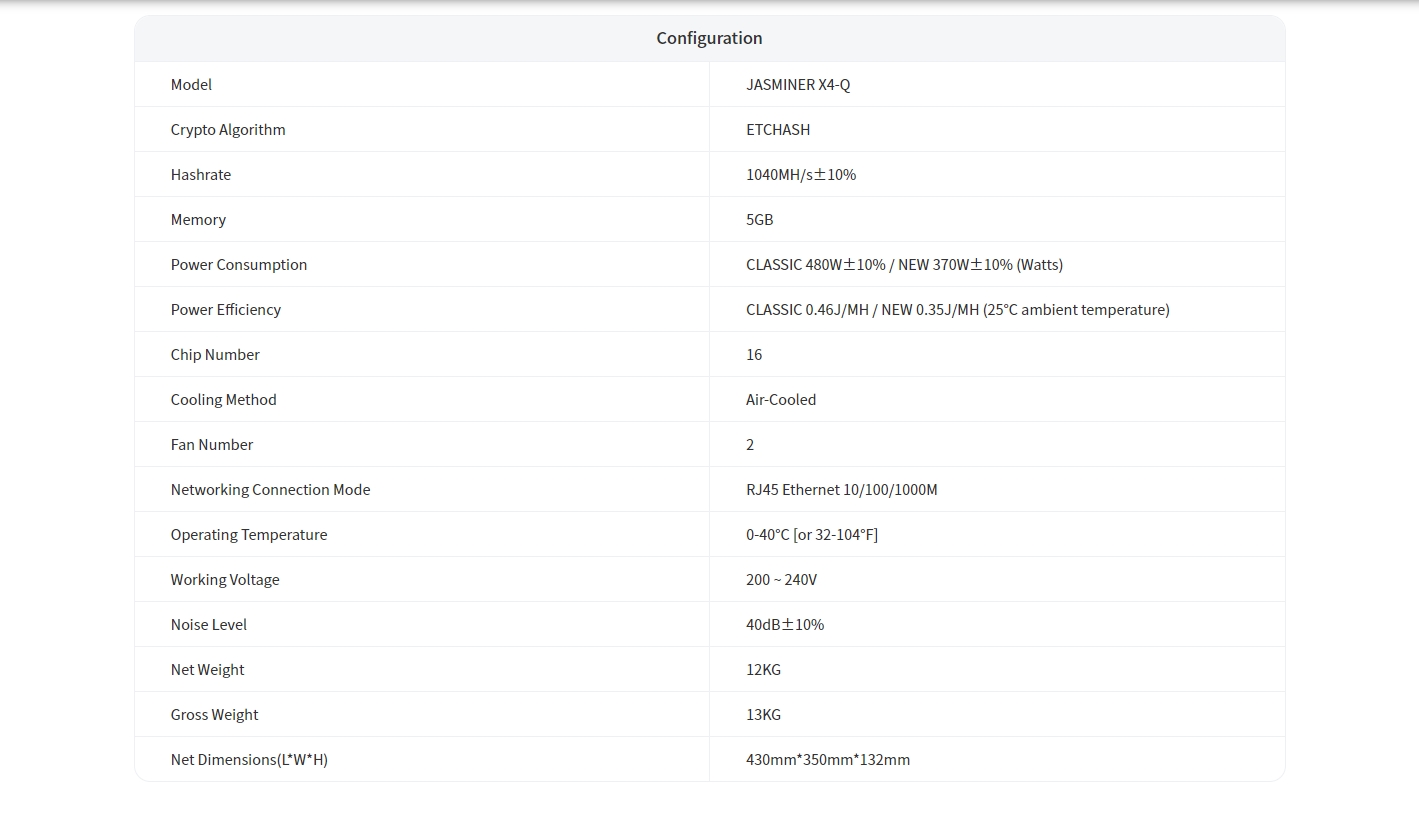
Task: Select the '13KG' value
Action: tap(763, 715)
